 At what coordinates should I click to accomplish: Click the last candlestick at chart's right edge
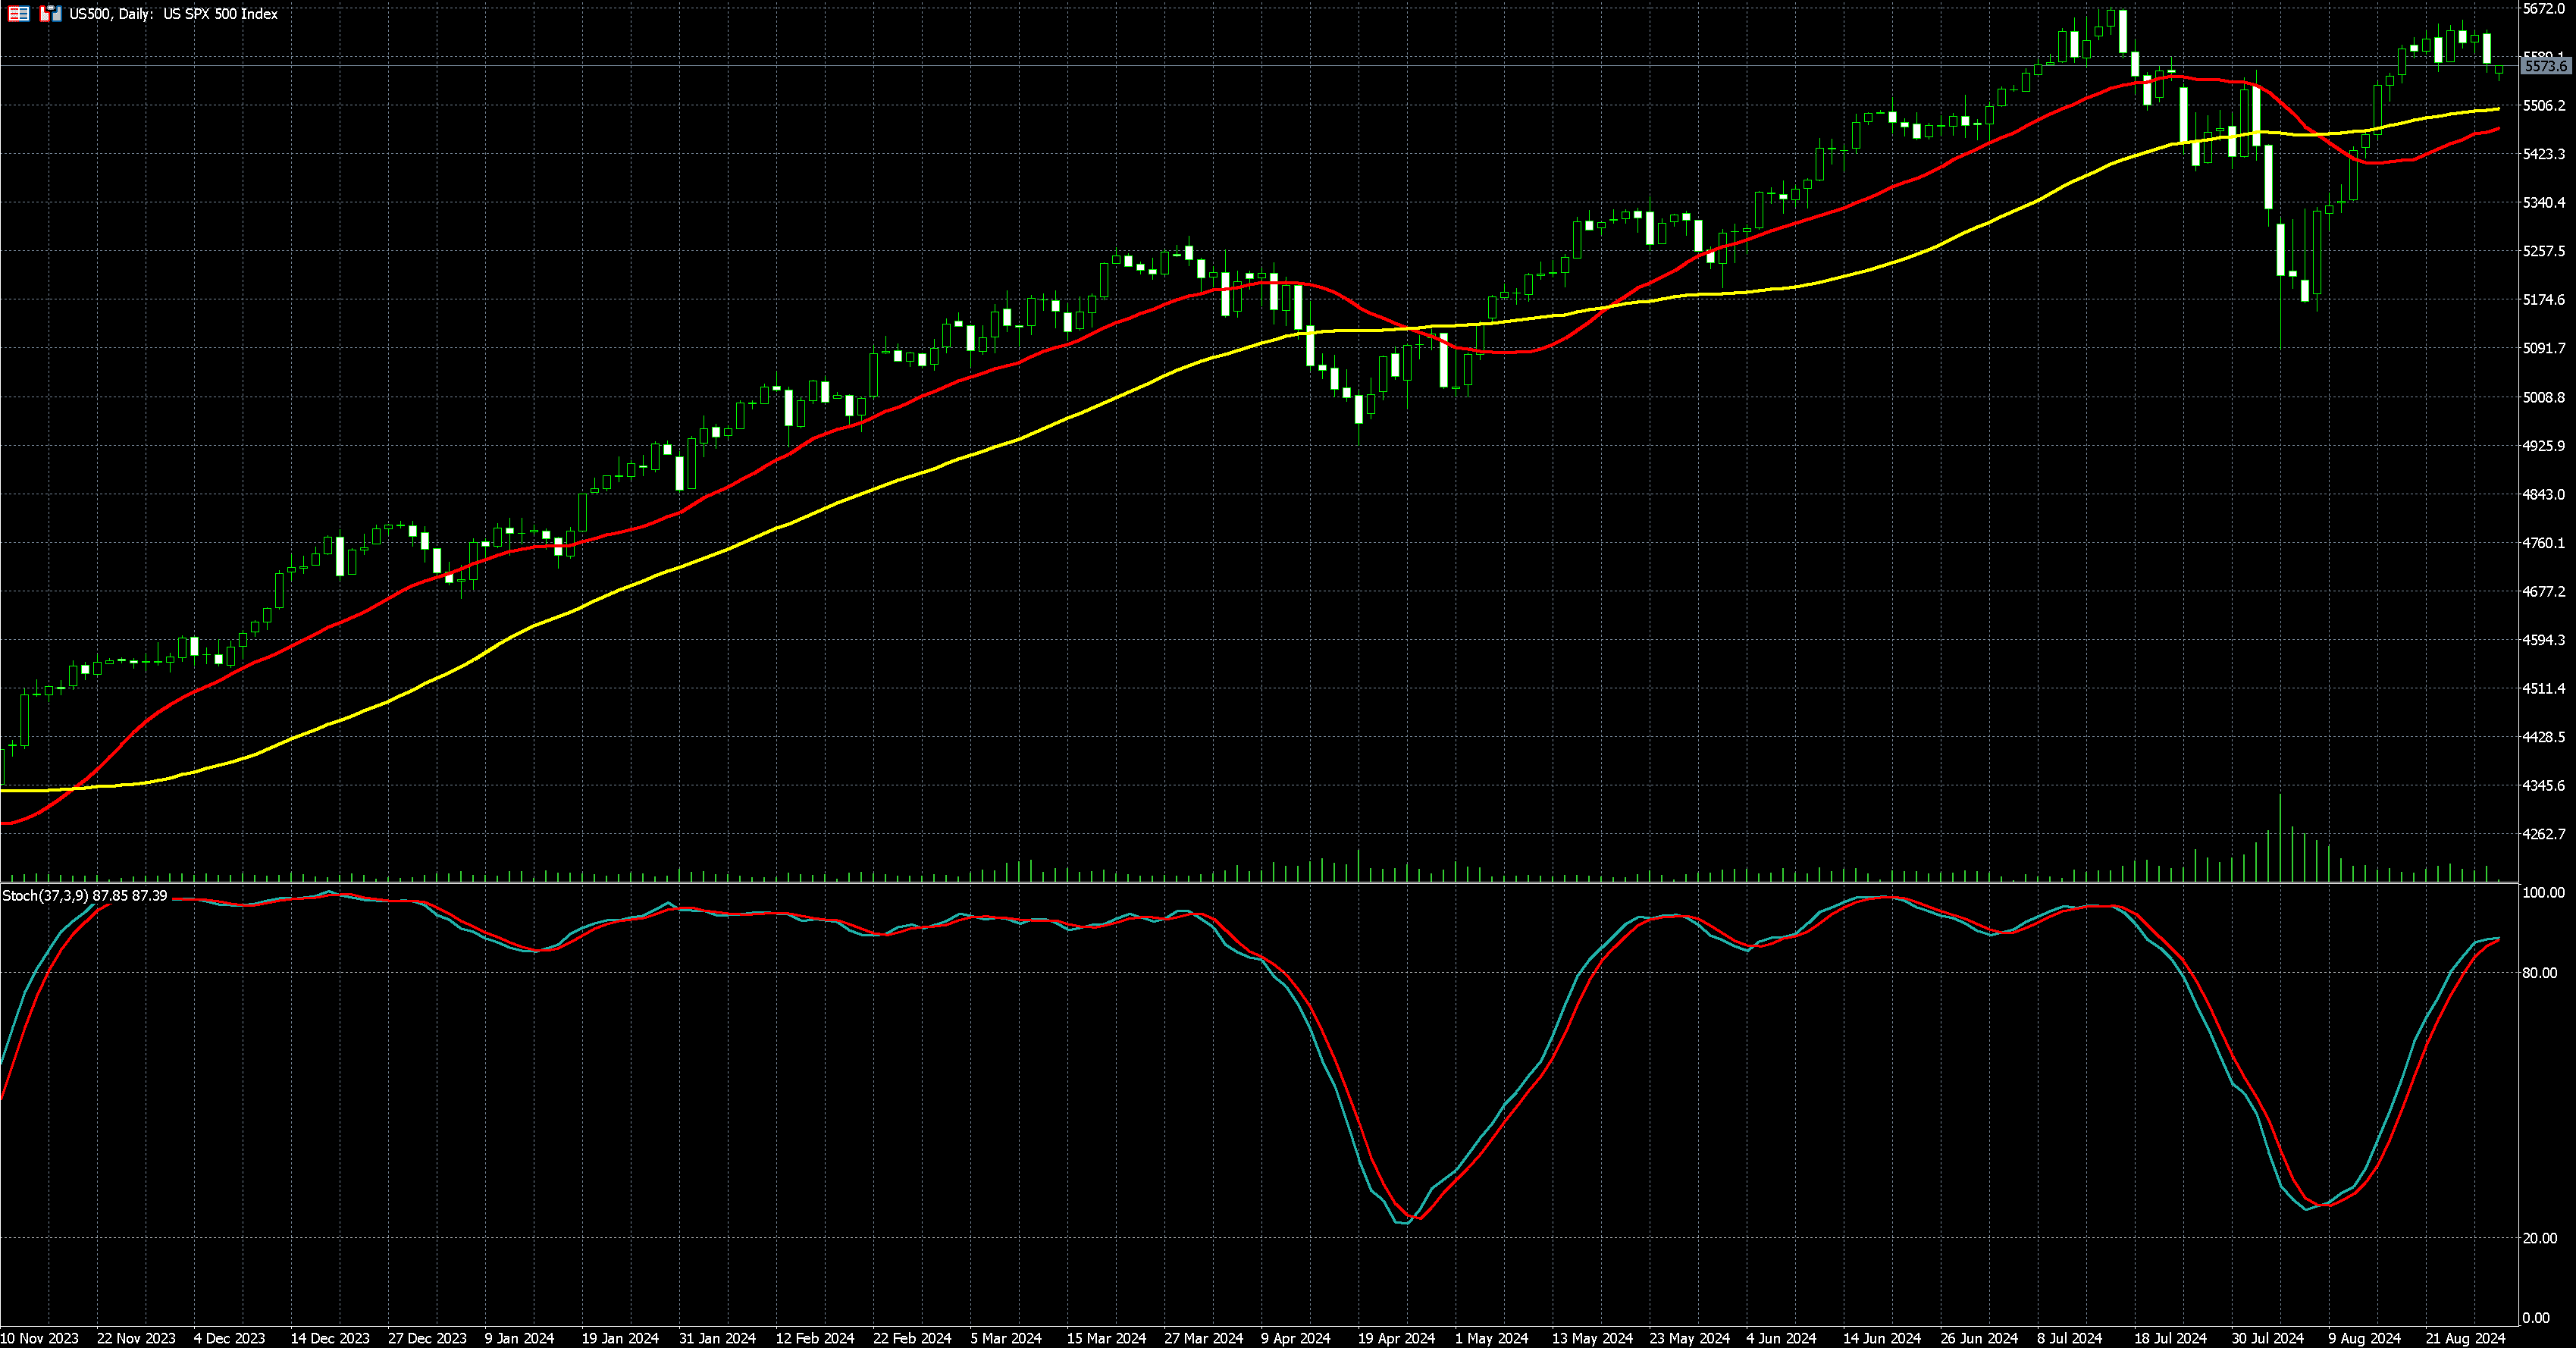tap(2500, 70)
